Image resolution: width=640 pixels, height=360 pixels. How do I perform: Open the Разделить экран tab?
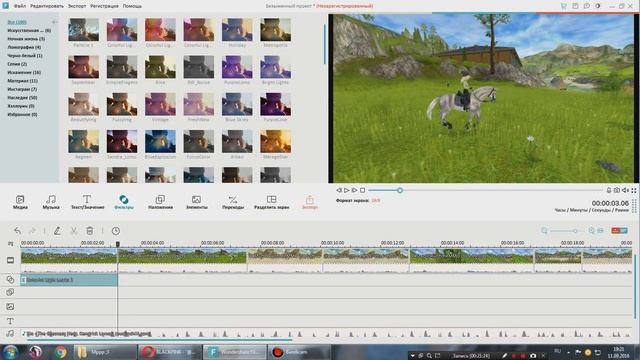[271, 202]
